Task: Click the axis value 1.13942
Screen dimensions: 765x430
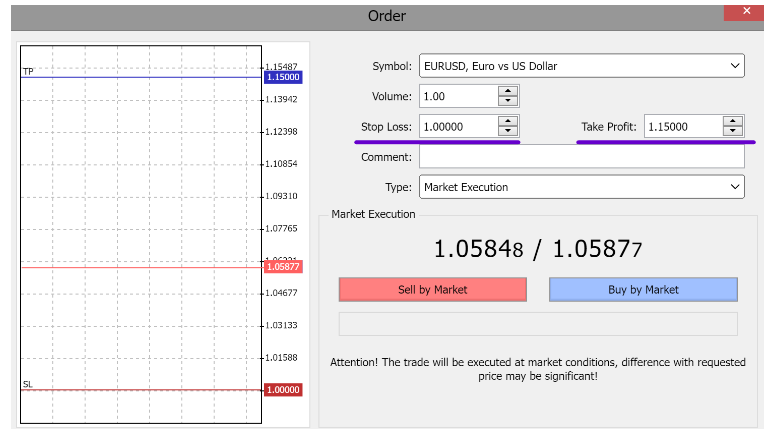Action: (282, 99)
